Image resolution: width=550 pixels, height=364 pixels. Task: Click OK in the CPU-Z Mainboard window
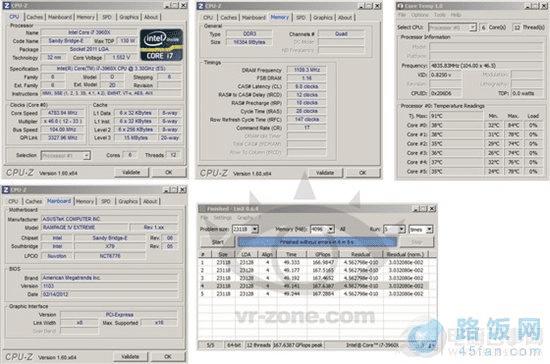[x=168, y=357]
